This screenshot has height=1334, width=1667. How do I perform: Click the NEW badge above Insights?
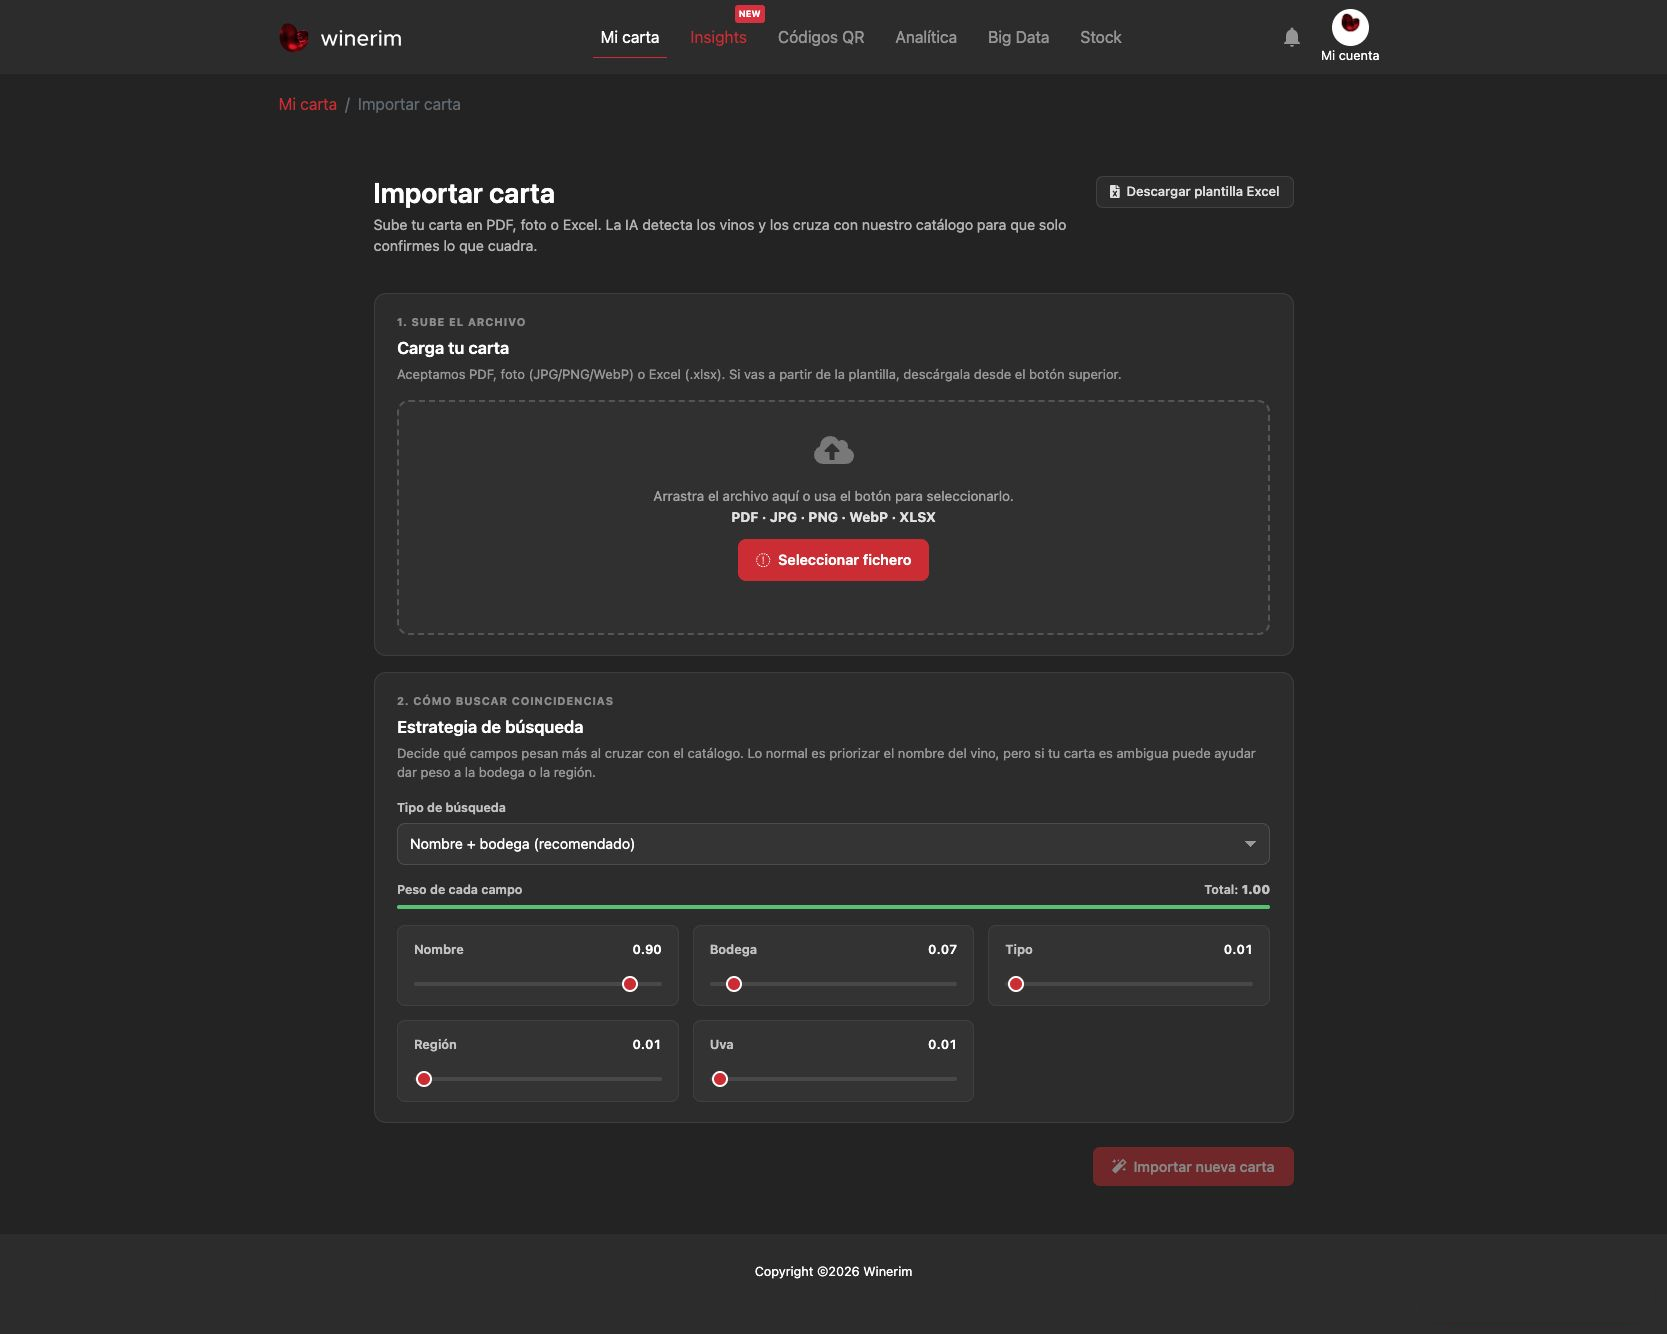(749, 14)
